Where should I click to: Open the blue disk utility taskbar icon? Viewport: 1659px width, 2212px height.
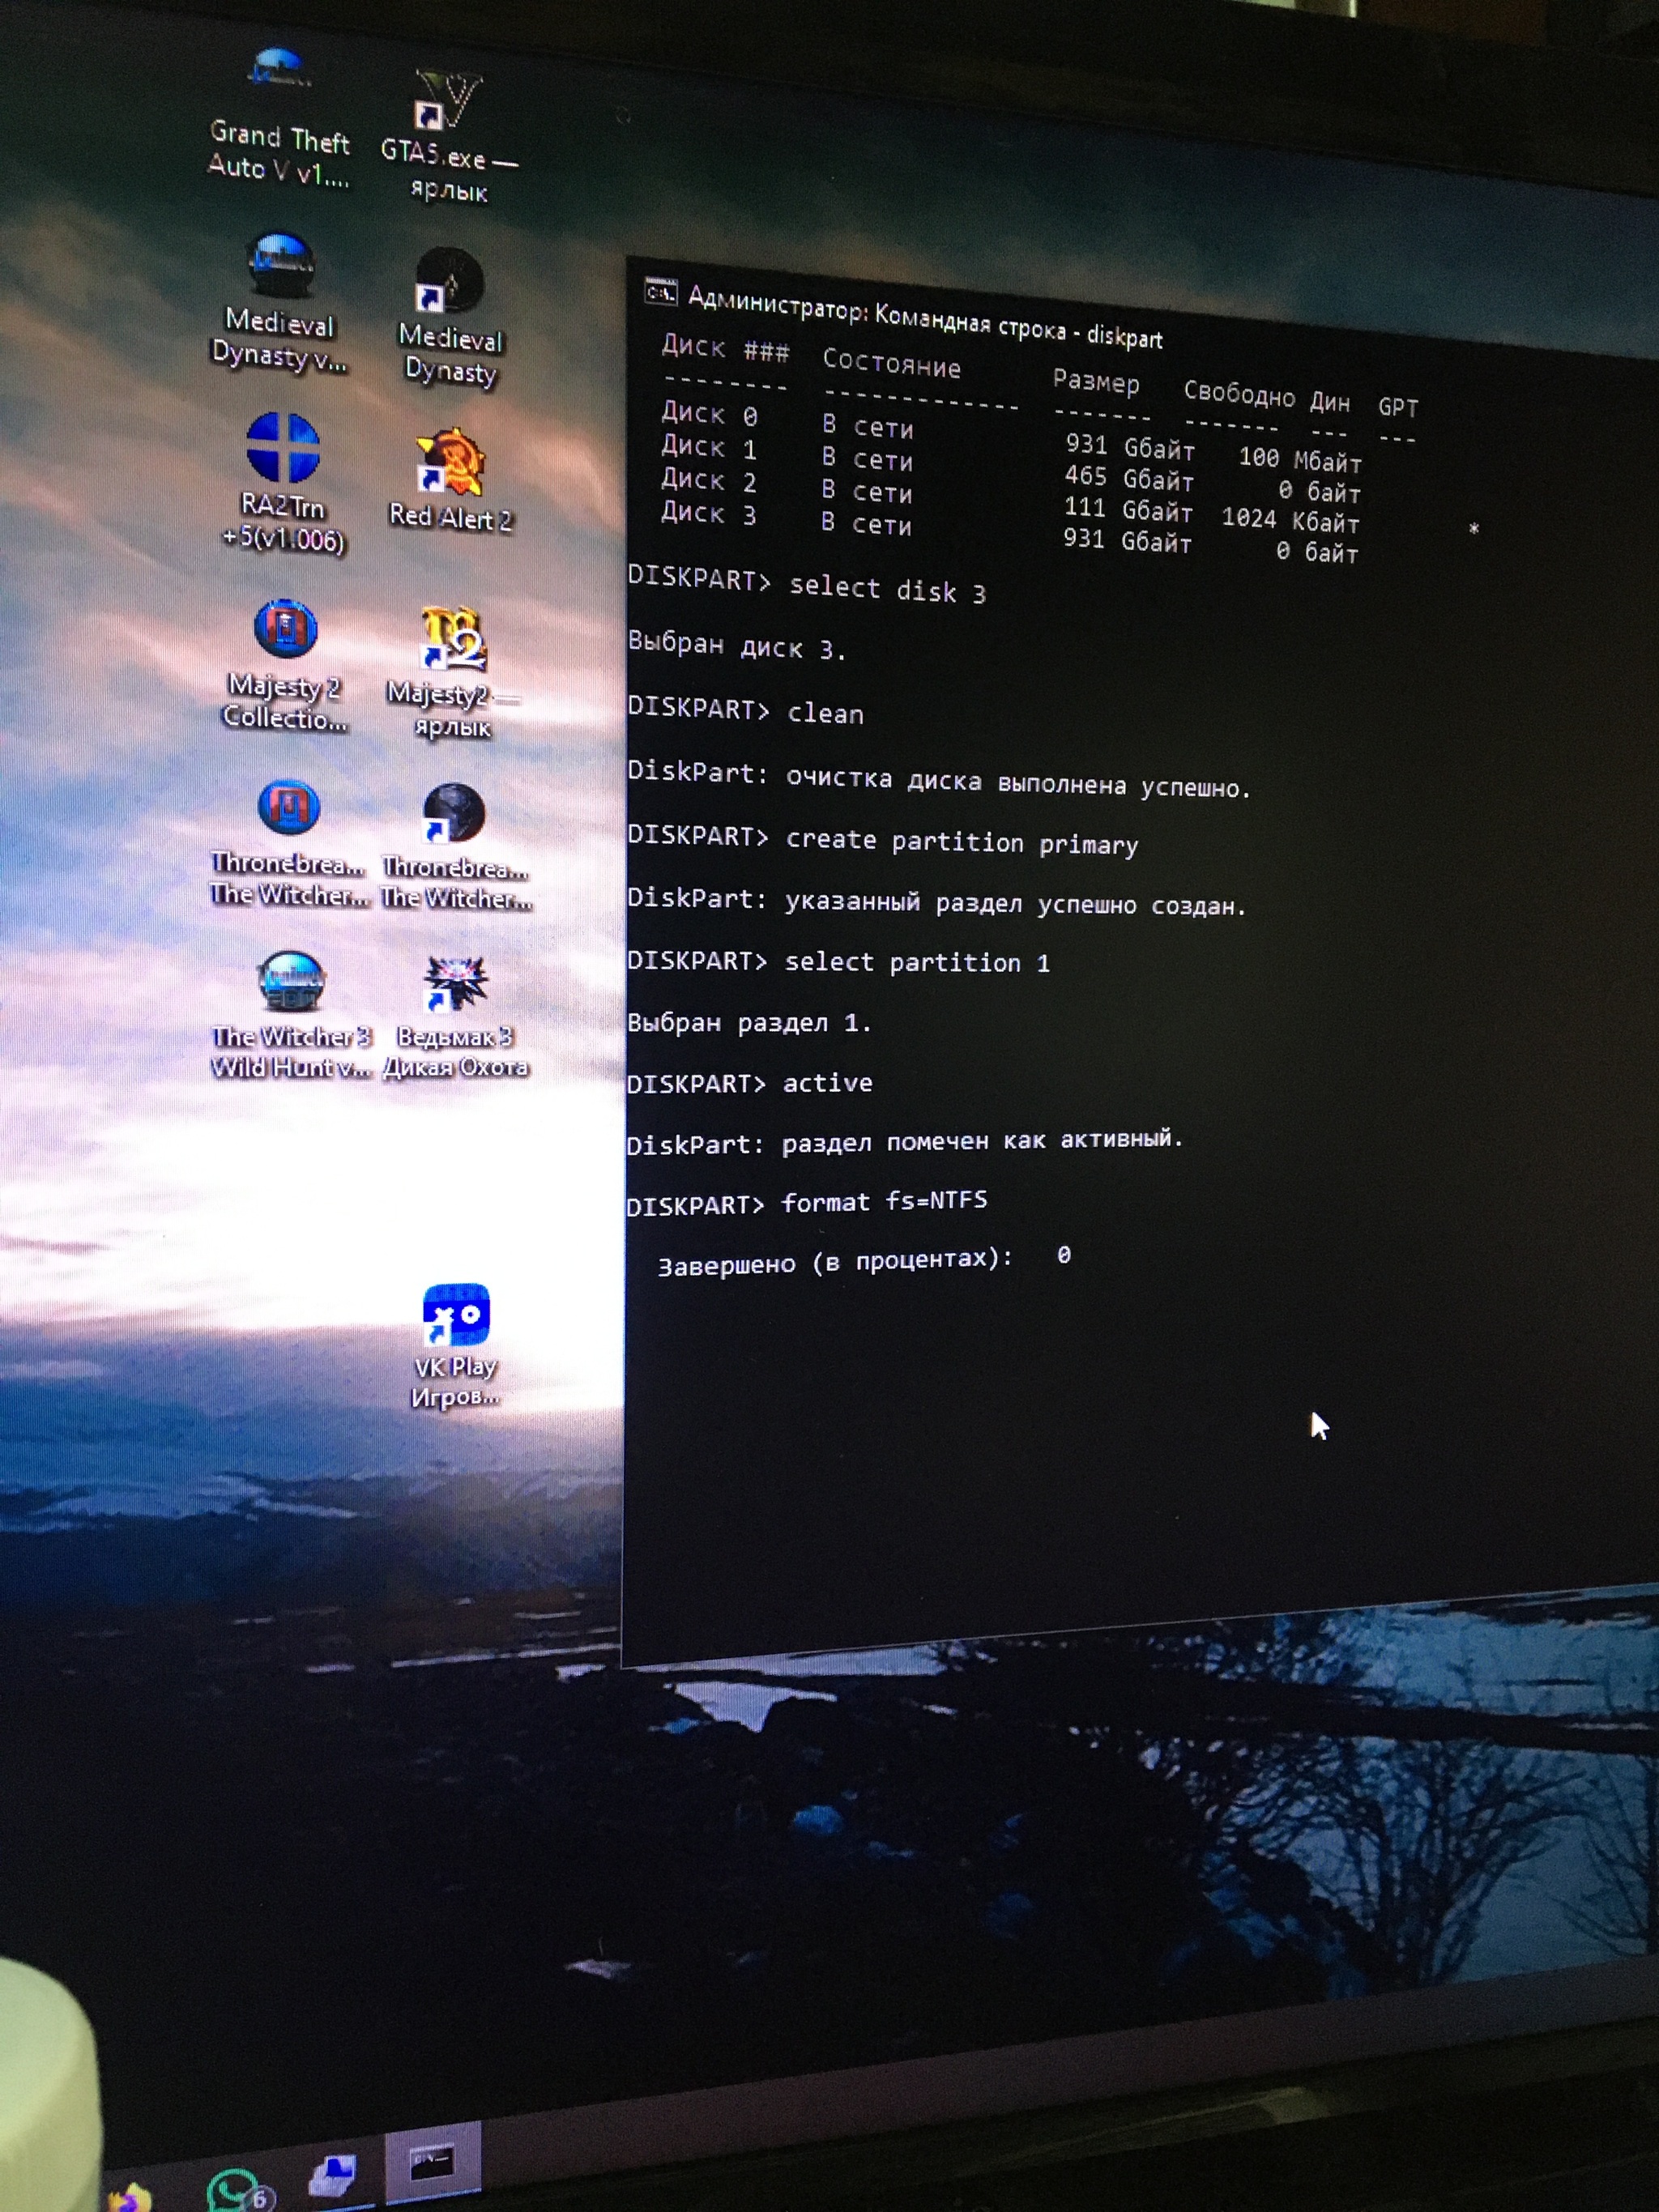pos(333,2174)
